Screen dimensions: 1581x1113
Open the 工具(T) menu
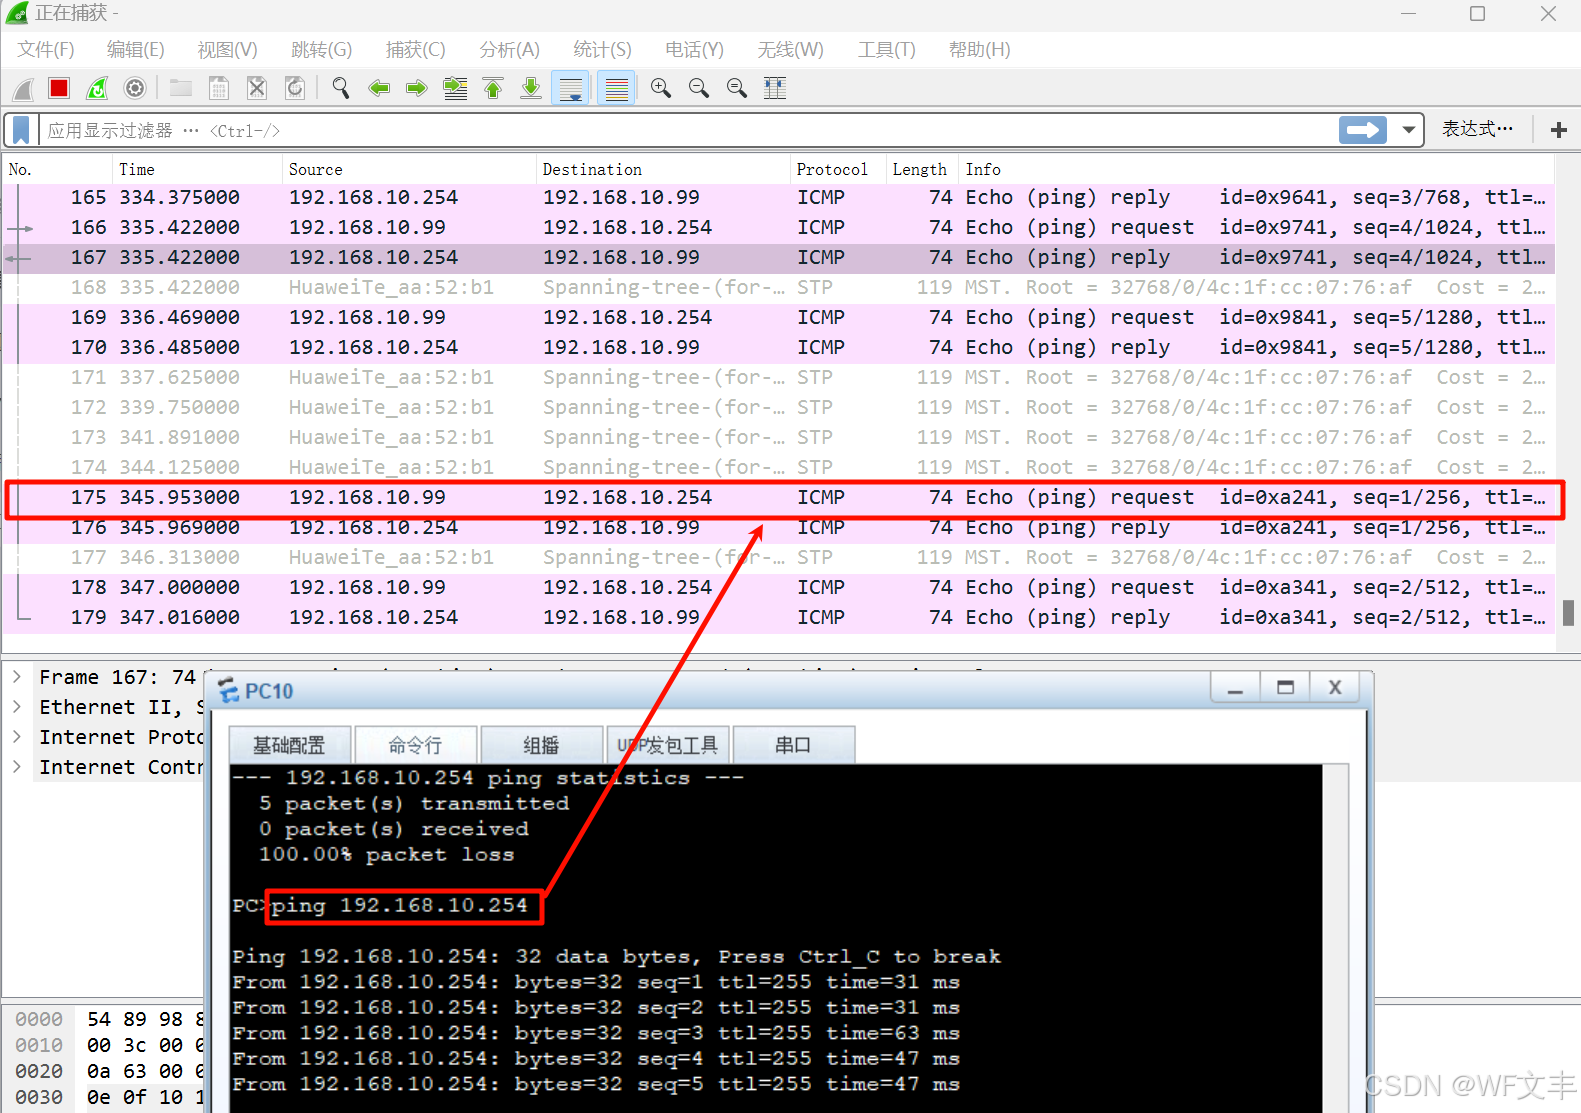886,50
